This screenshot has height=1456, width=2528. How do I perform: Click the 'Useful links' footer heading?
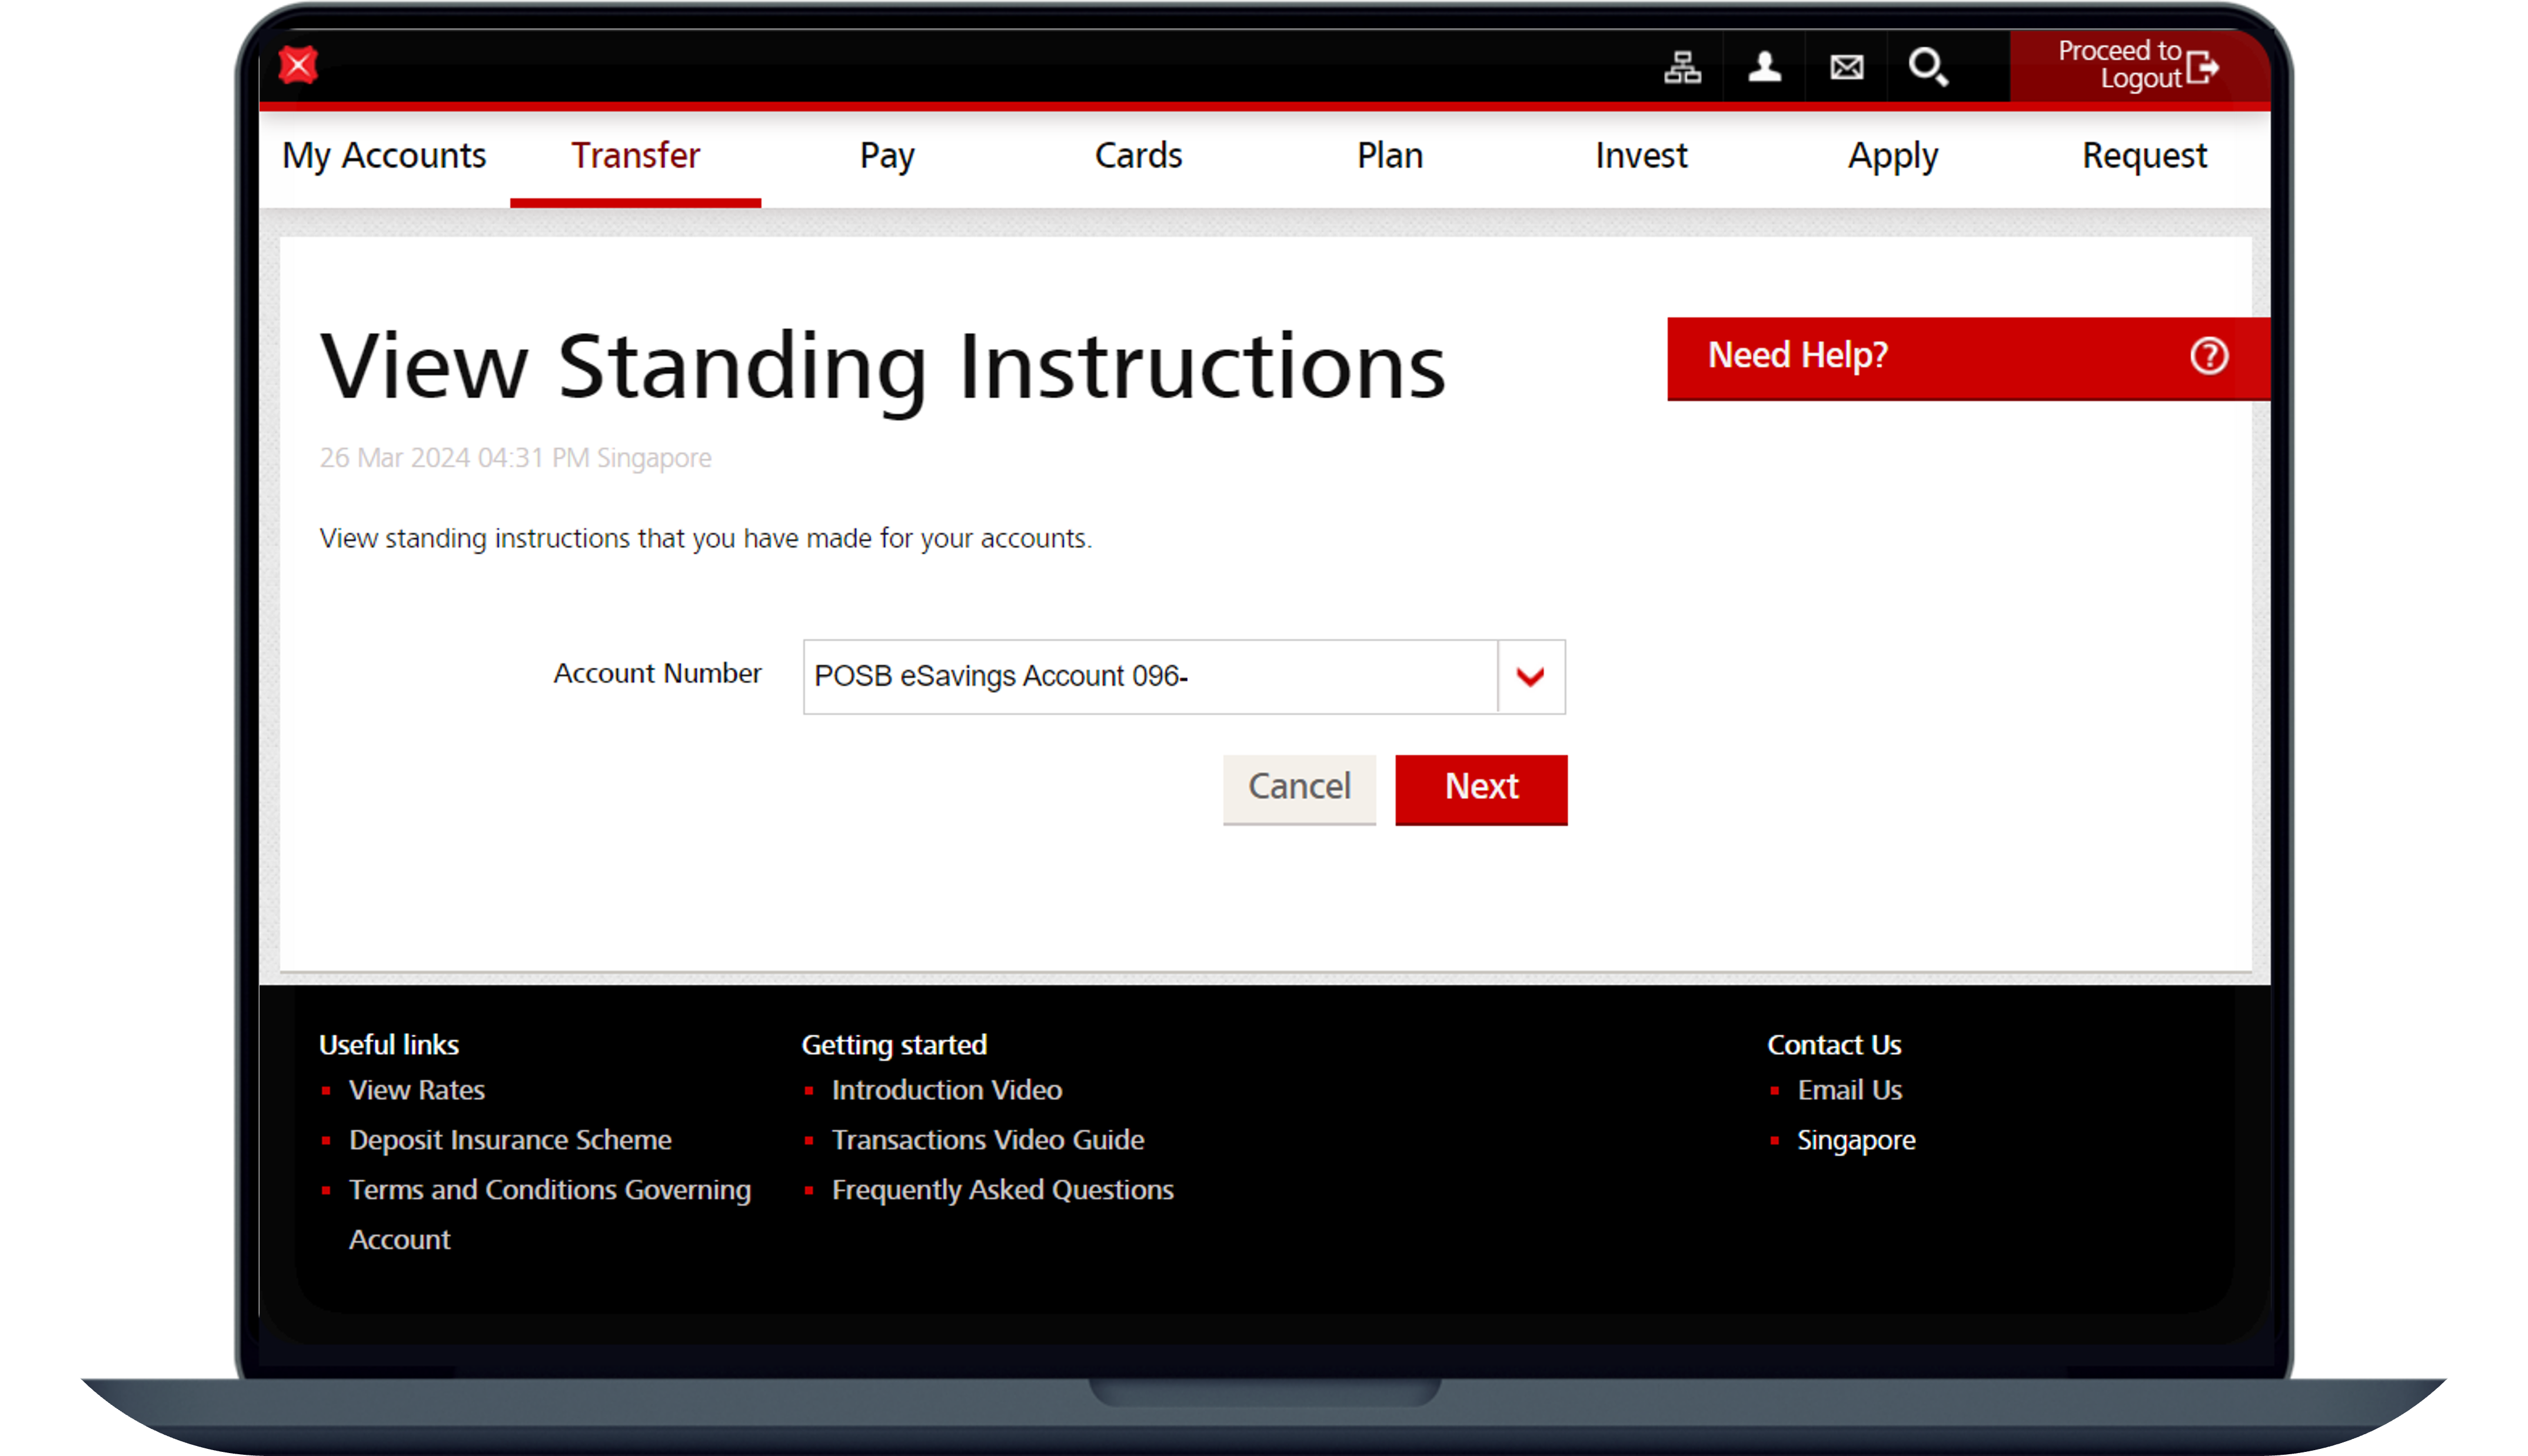(388, 1045)
